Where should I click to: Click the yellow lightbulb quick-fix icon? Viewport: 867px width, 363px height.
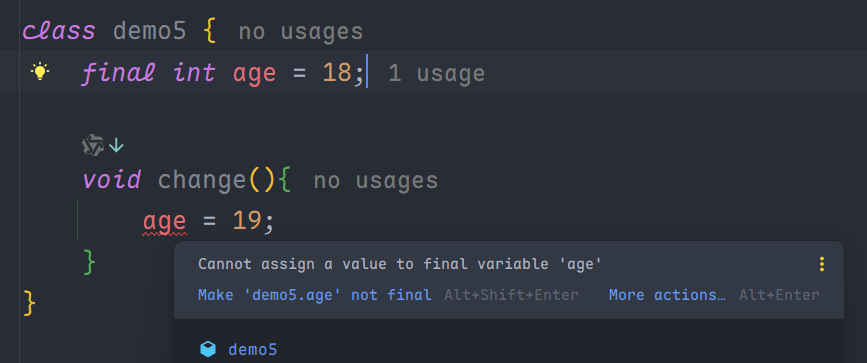tap(40, 72)
